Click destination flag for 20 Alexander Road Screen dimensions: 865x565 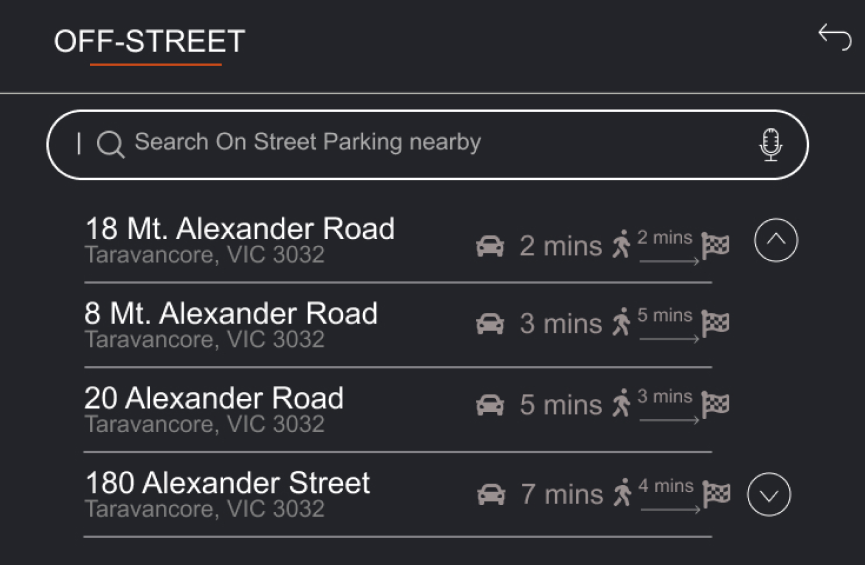pos(715,404)
